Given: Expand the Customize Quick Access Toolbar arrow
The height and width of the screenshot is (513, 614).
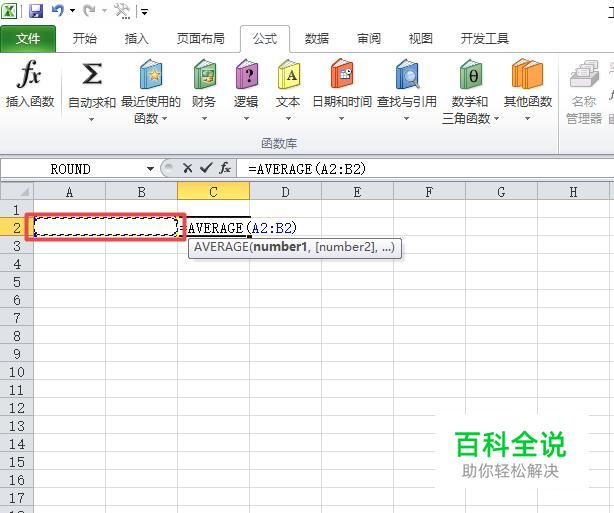Looking at the screenshot, I should pyautogui.click(x=144, y=12).
